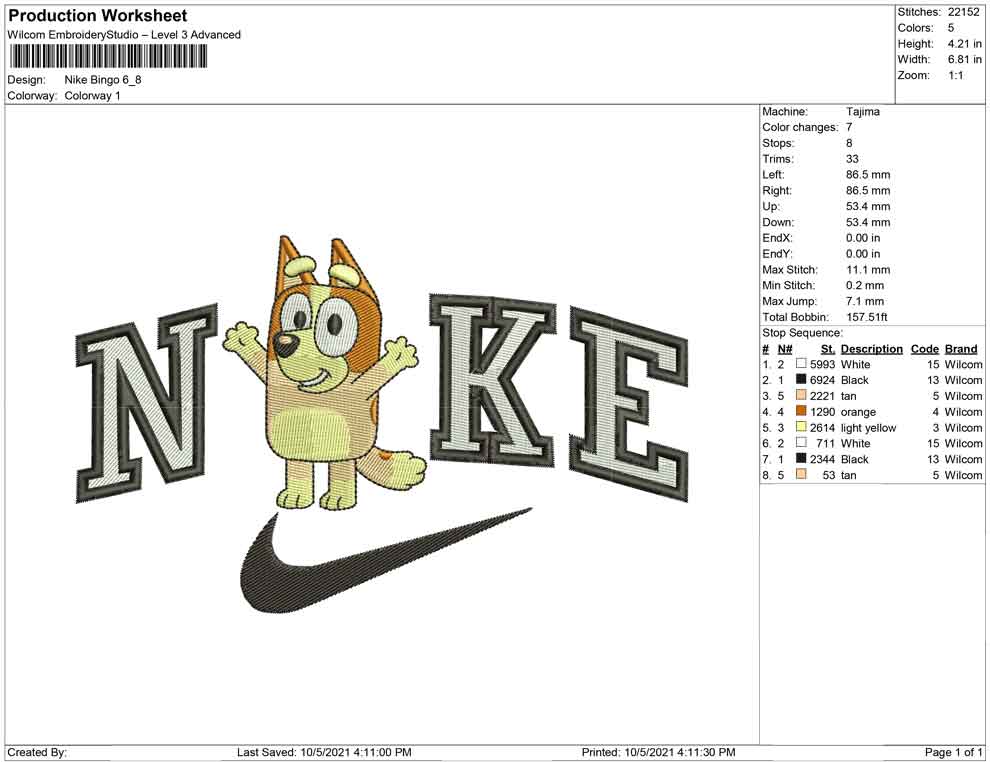Click the Colors value '5'

point(951,28)
